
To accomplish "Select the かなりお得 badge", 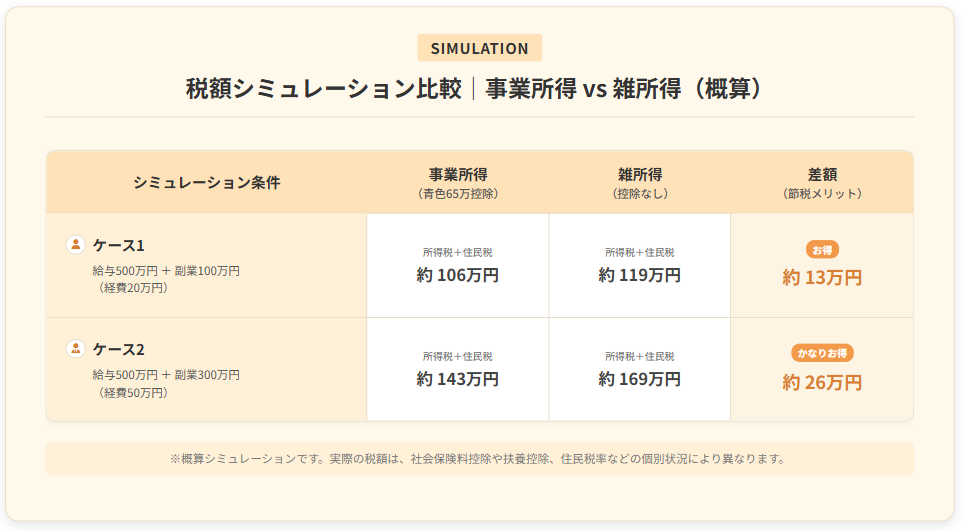I will pyautogui.click(x=822, y=353).
